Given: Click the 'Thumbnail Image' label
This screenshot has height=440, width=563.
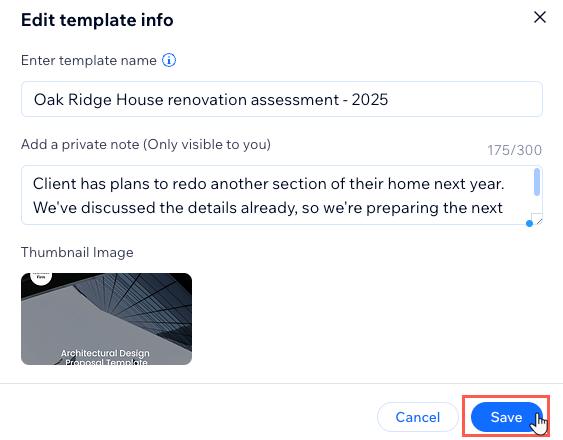Looking at the screenshot, I should click(77, 253).
